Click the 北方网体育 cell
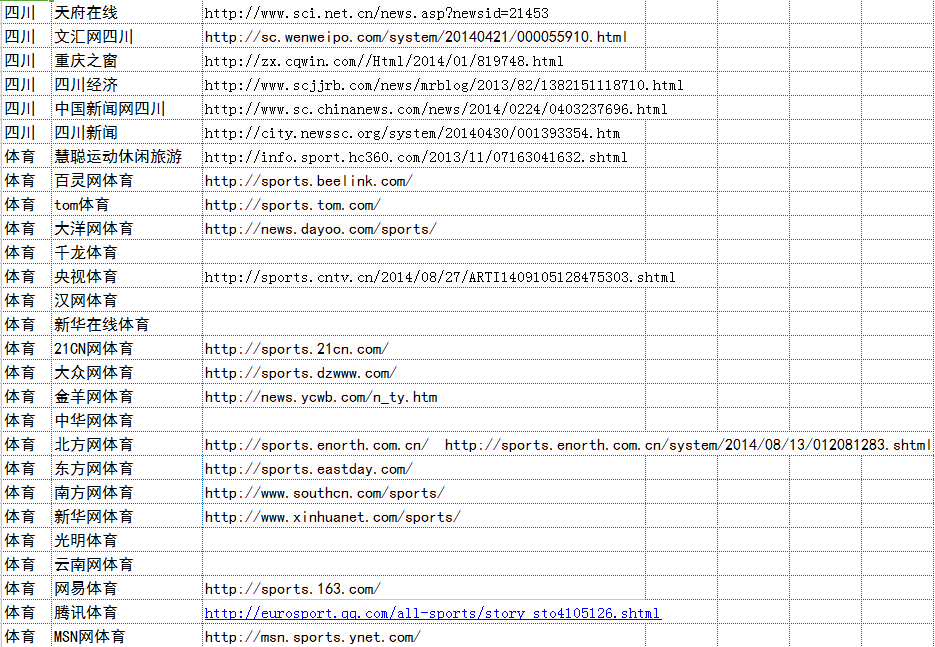Screen dimensions: 935x647 click(x=126, y=444)
